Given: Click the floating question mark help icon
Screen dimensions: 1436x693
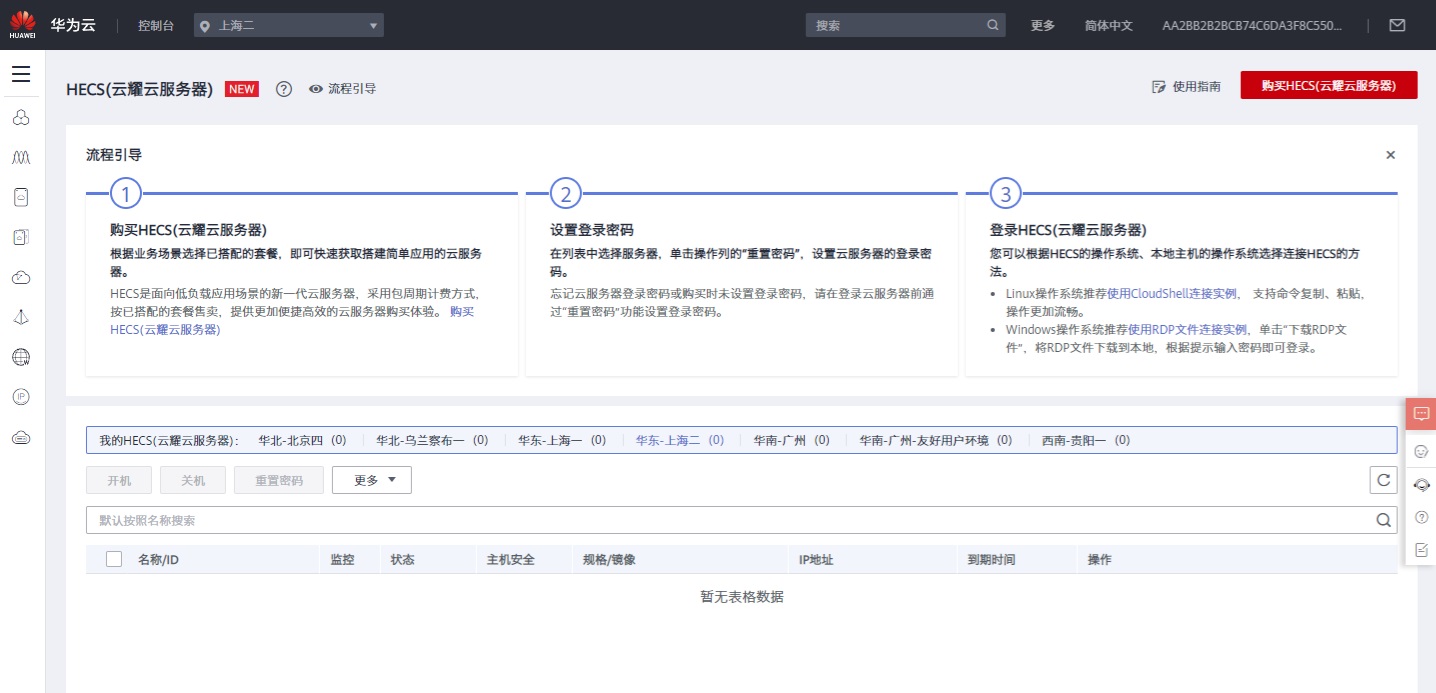Looking at the screenshot, I should (1421, 517).
